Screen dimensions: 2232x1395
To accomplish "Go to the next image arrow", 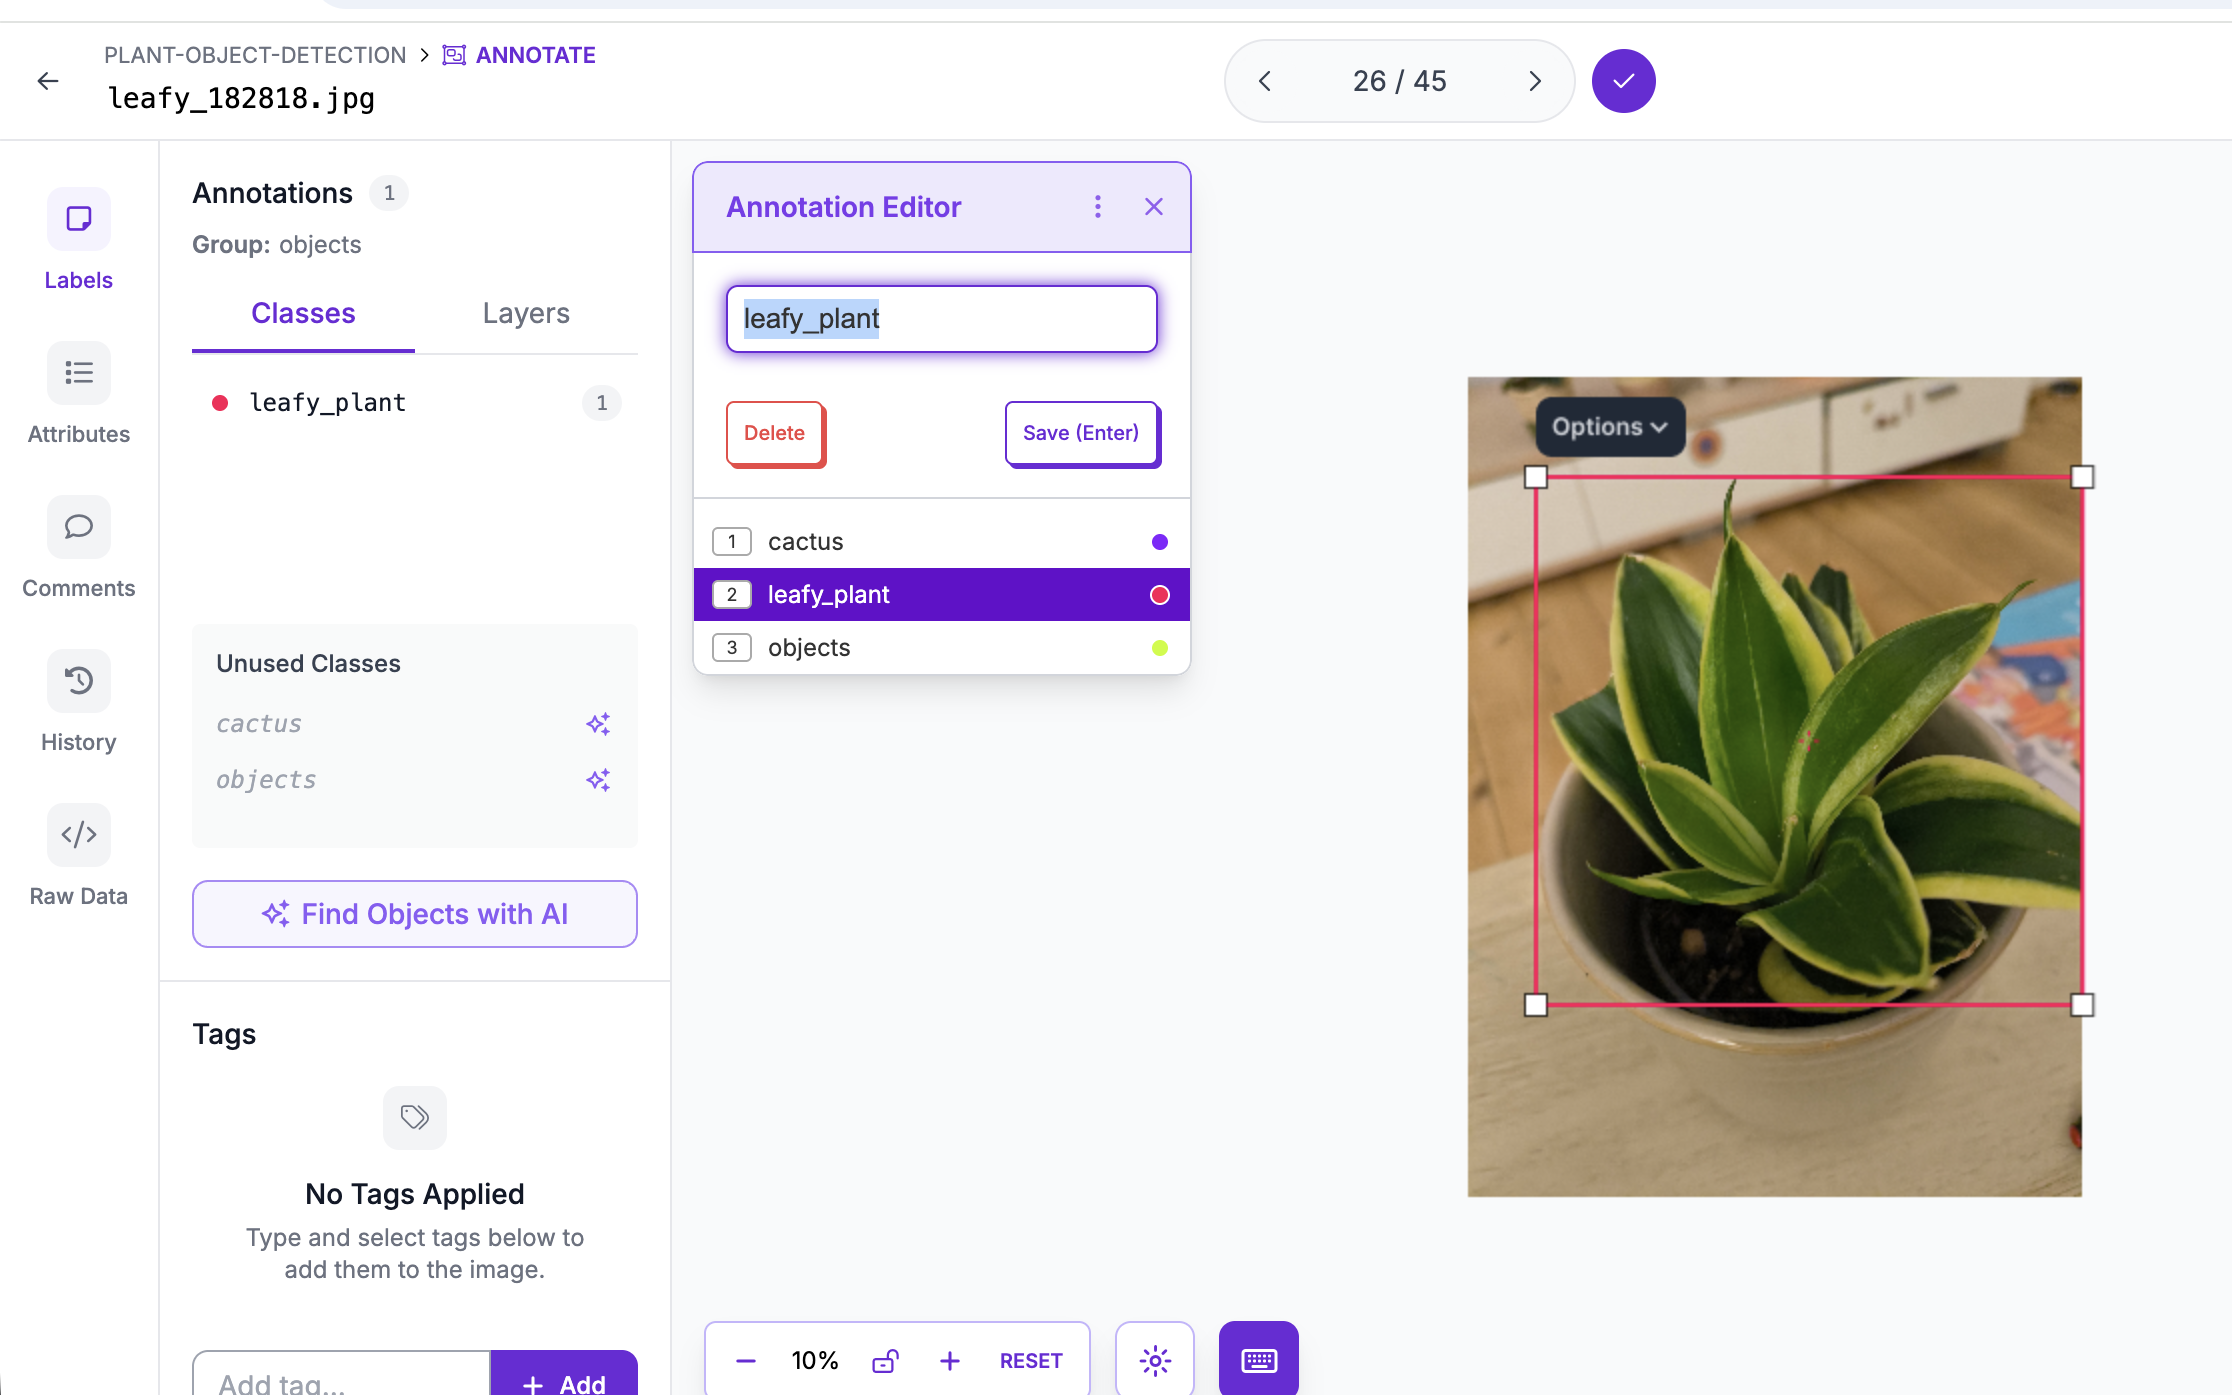I will pos(1535,81).
